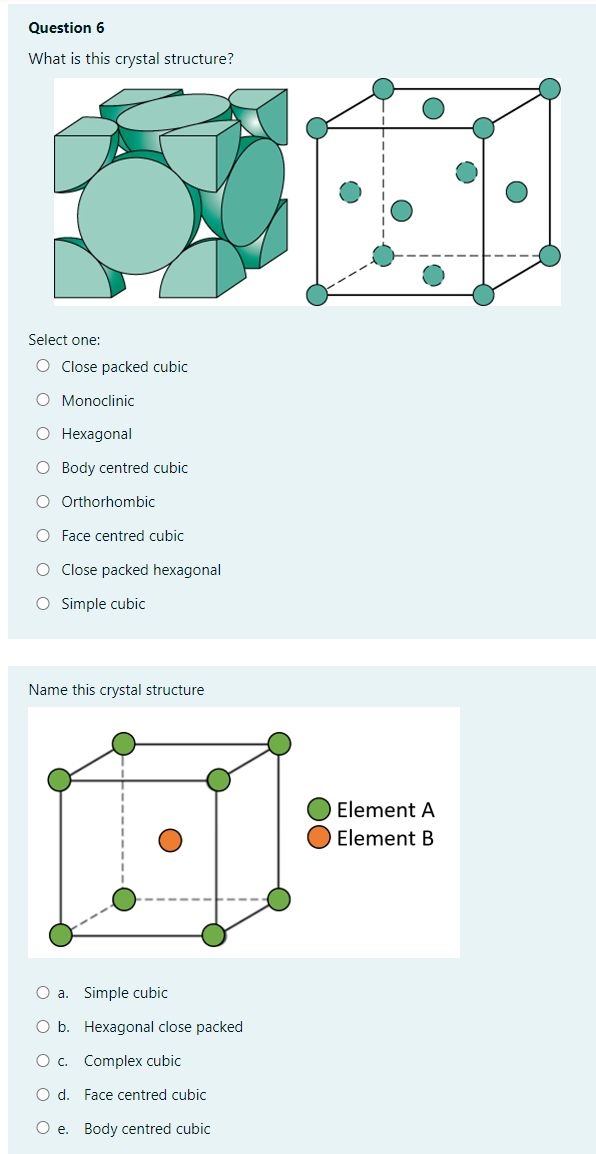Pick answer e, Body centred cubic

click(43, 1128)
